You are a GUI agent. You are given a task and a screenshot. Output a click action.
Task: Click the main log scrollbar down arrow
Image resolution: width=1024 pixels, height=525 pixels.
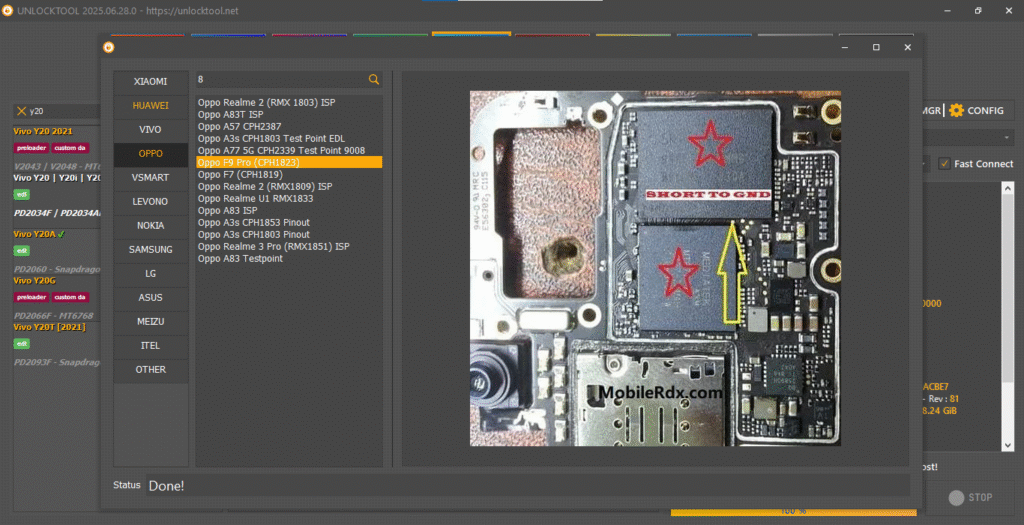(x=1008, y=445)
